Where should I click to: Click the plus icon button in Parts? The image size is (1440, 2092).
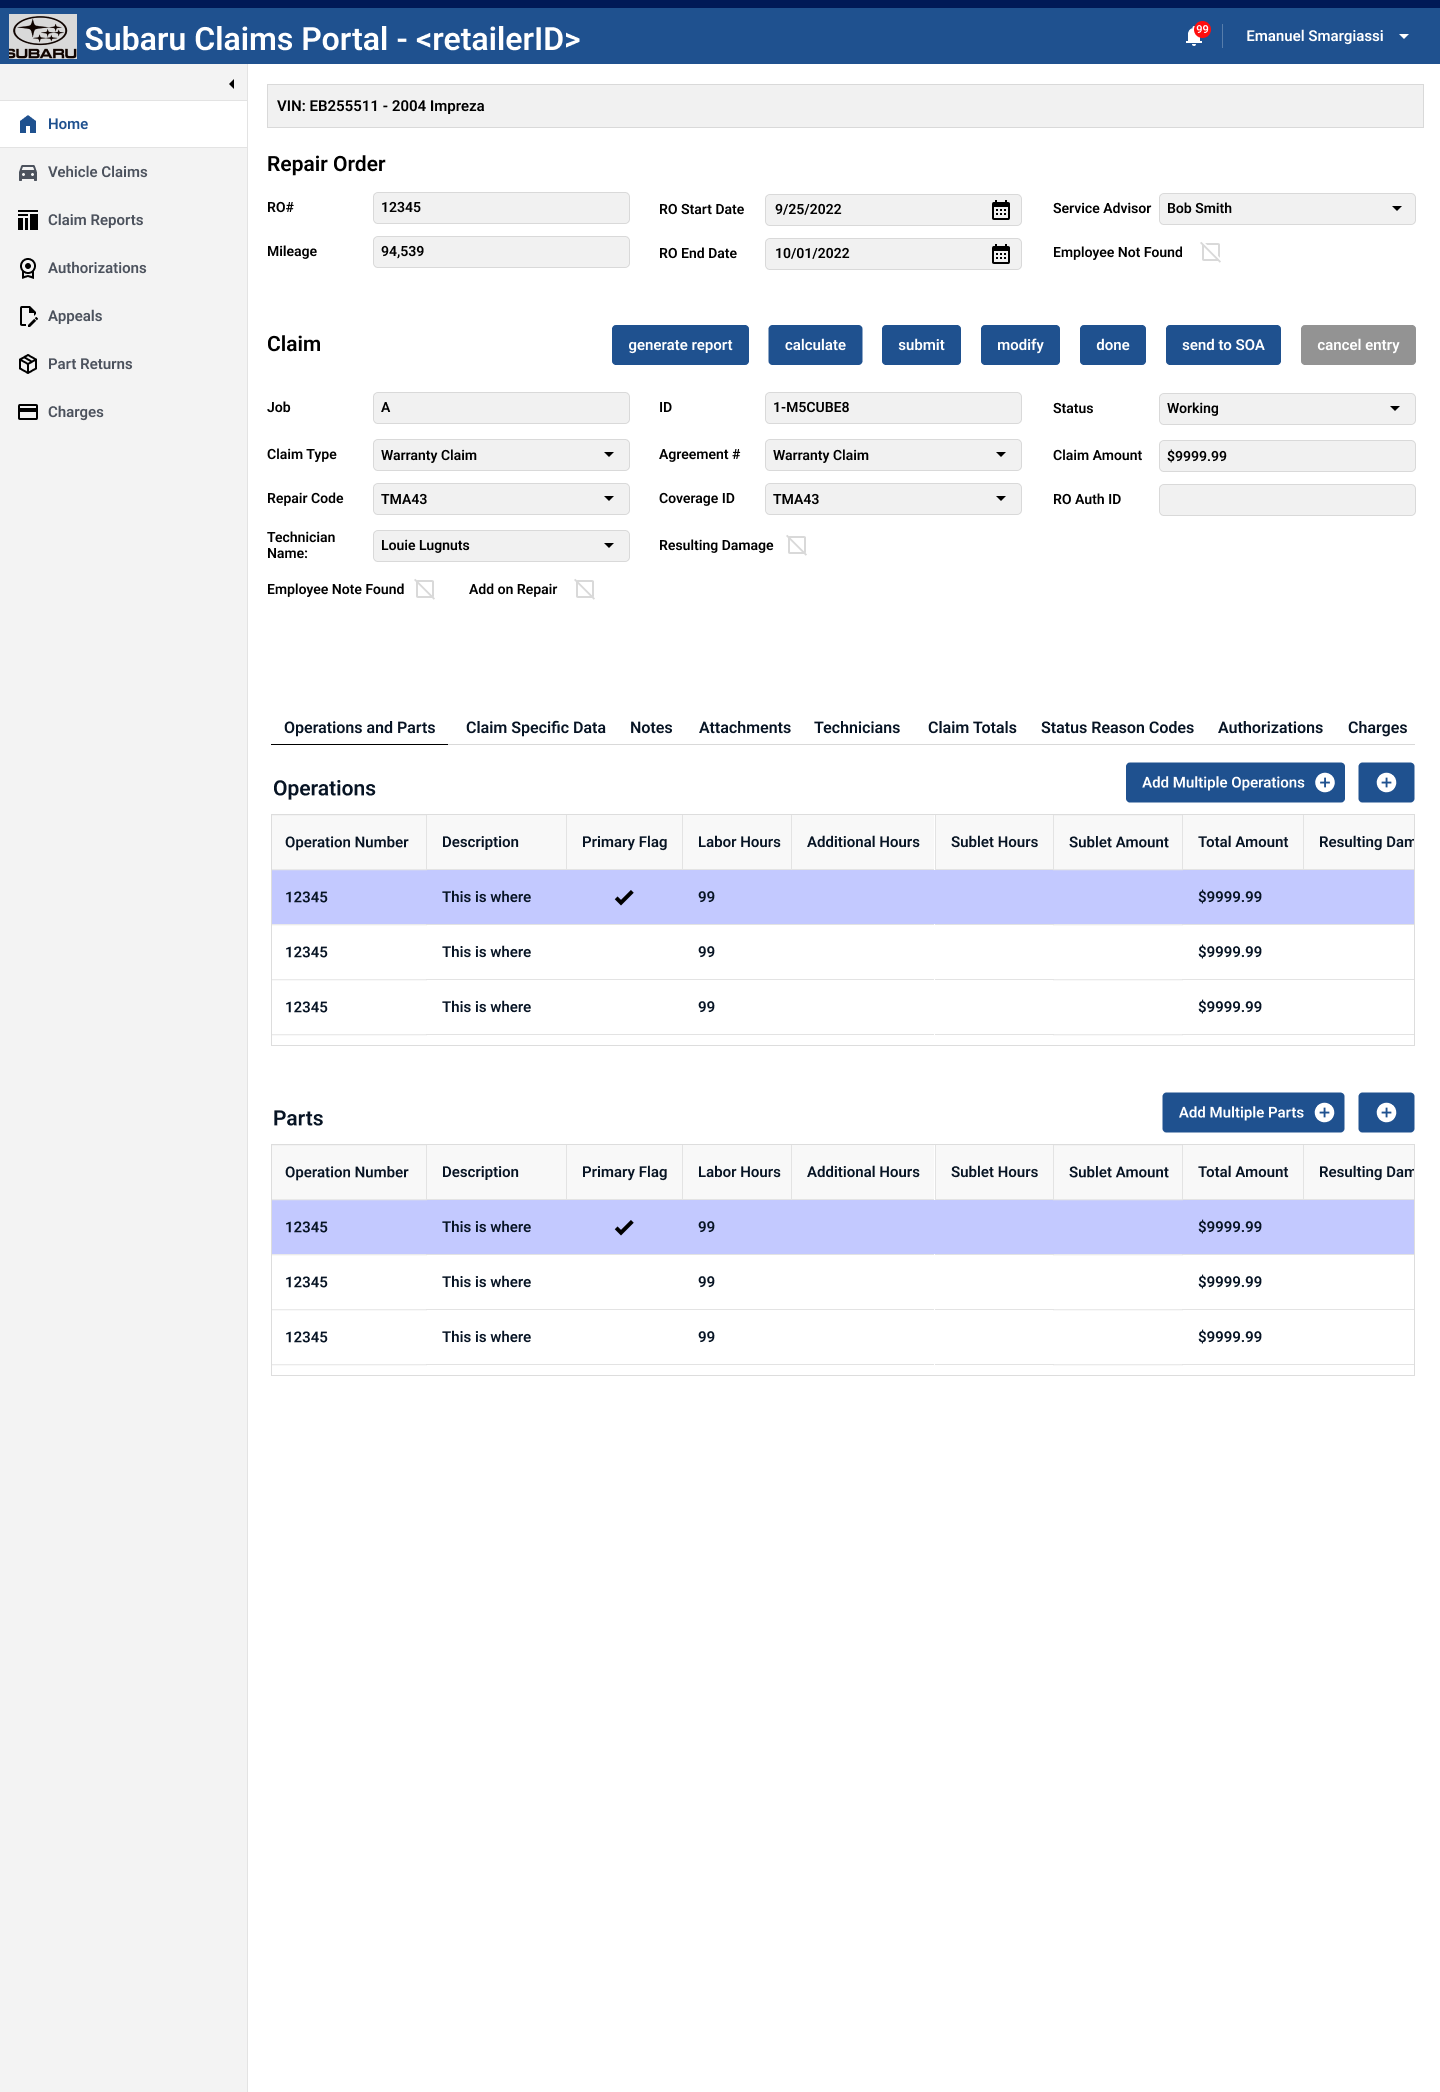1385,1113
